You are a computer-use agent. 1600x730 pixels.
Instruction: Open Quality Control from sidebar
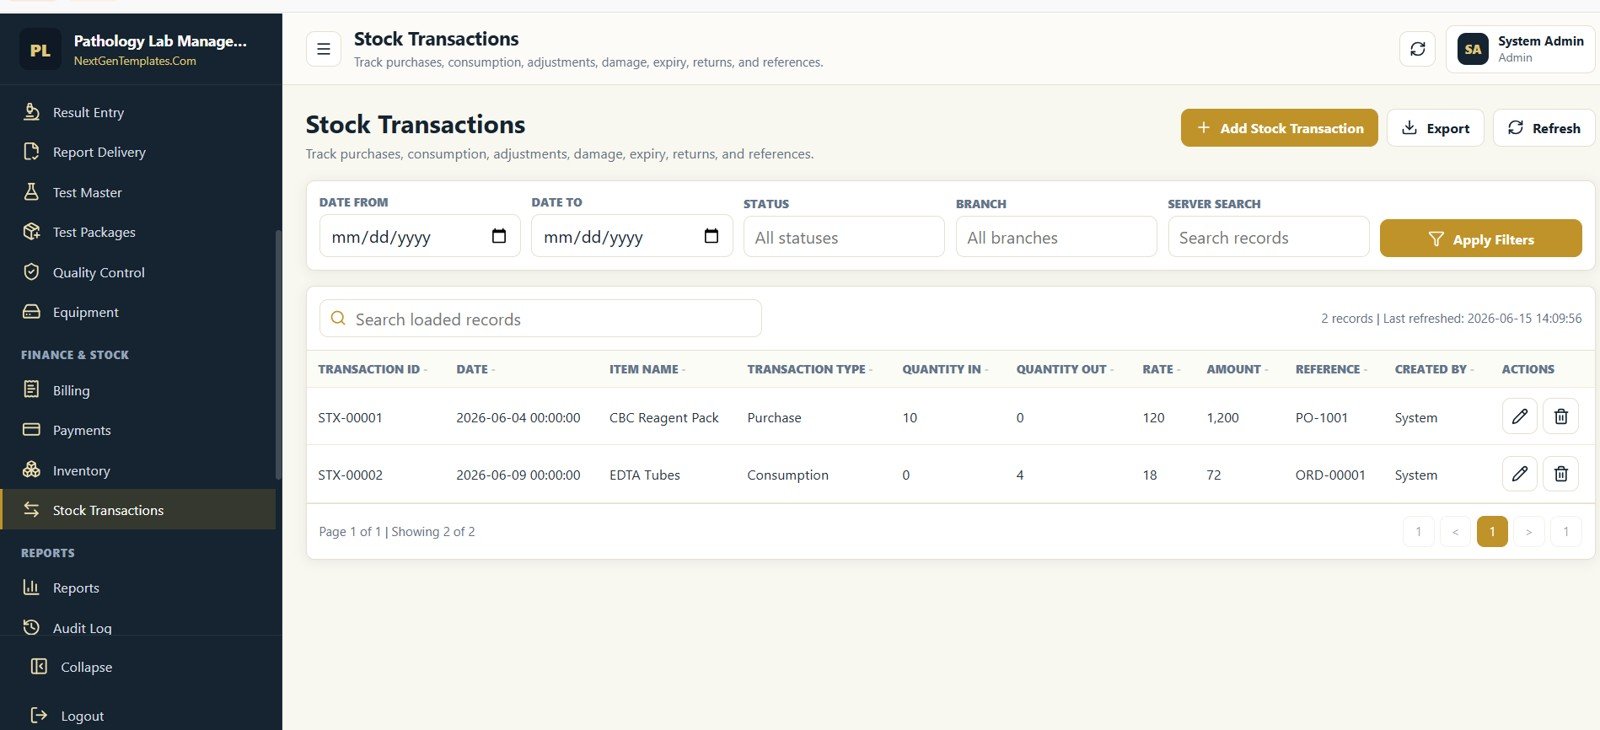pyautogui.click(x=140, y=272)
